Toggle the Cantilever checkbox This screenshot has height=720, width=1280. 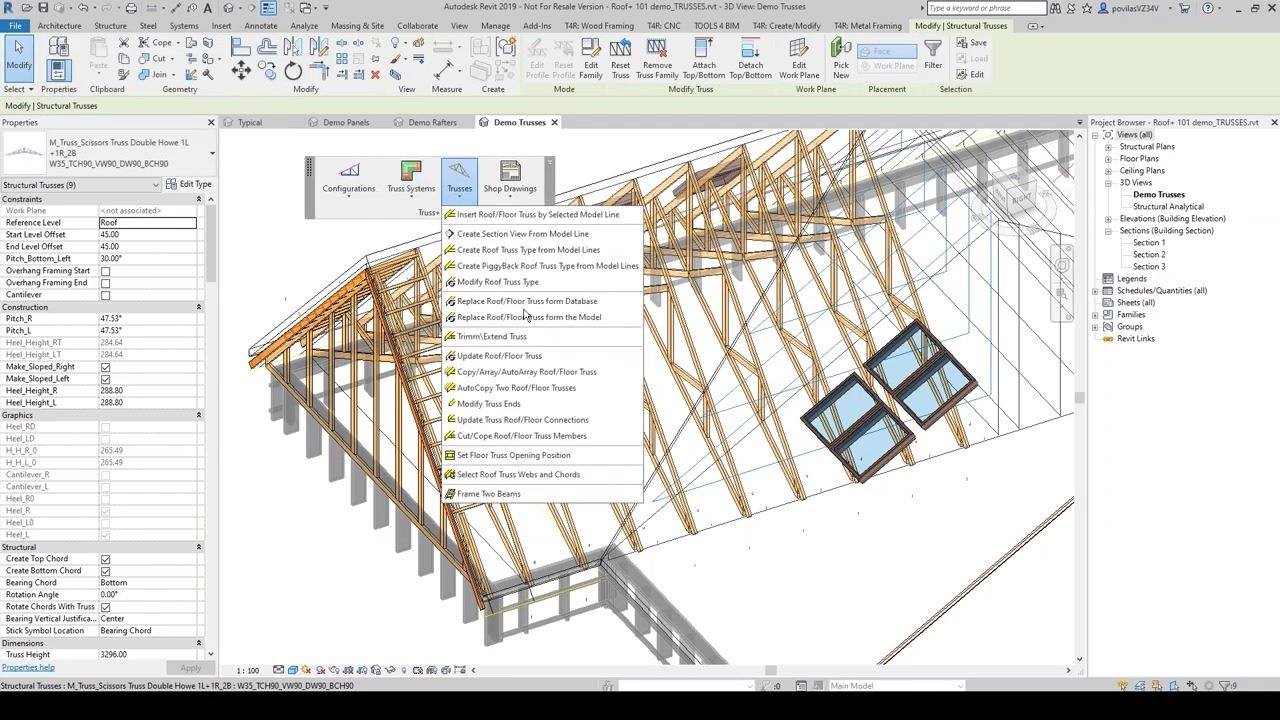coord(105,295)
